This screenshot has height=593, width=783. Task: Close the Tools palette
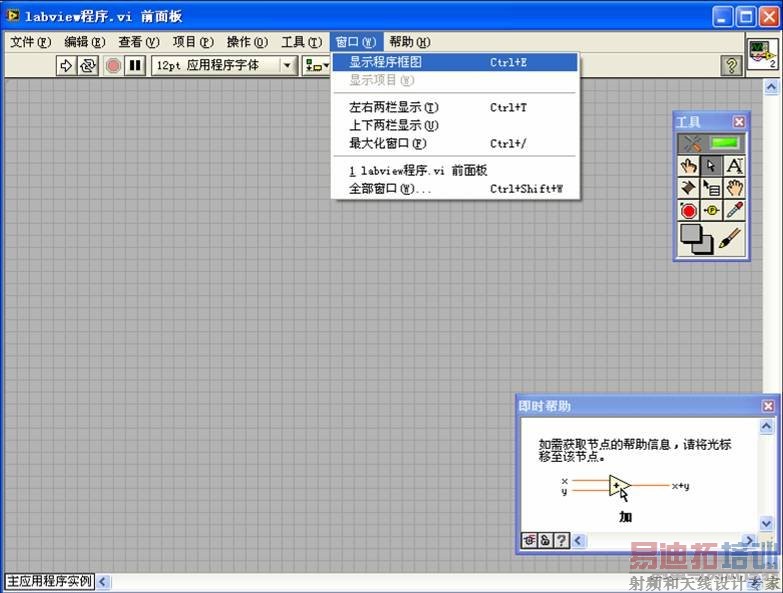pyautogui.click(x=739, y=122)
